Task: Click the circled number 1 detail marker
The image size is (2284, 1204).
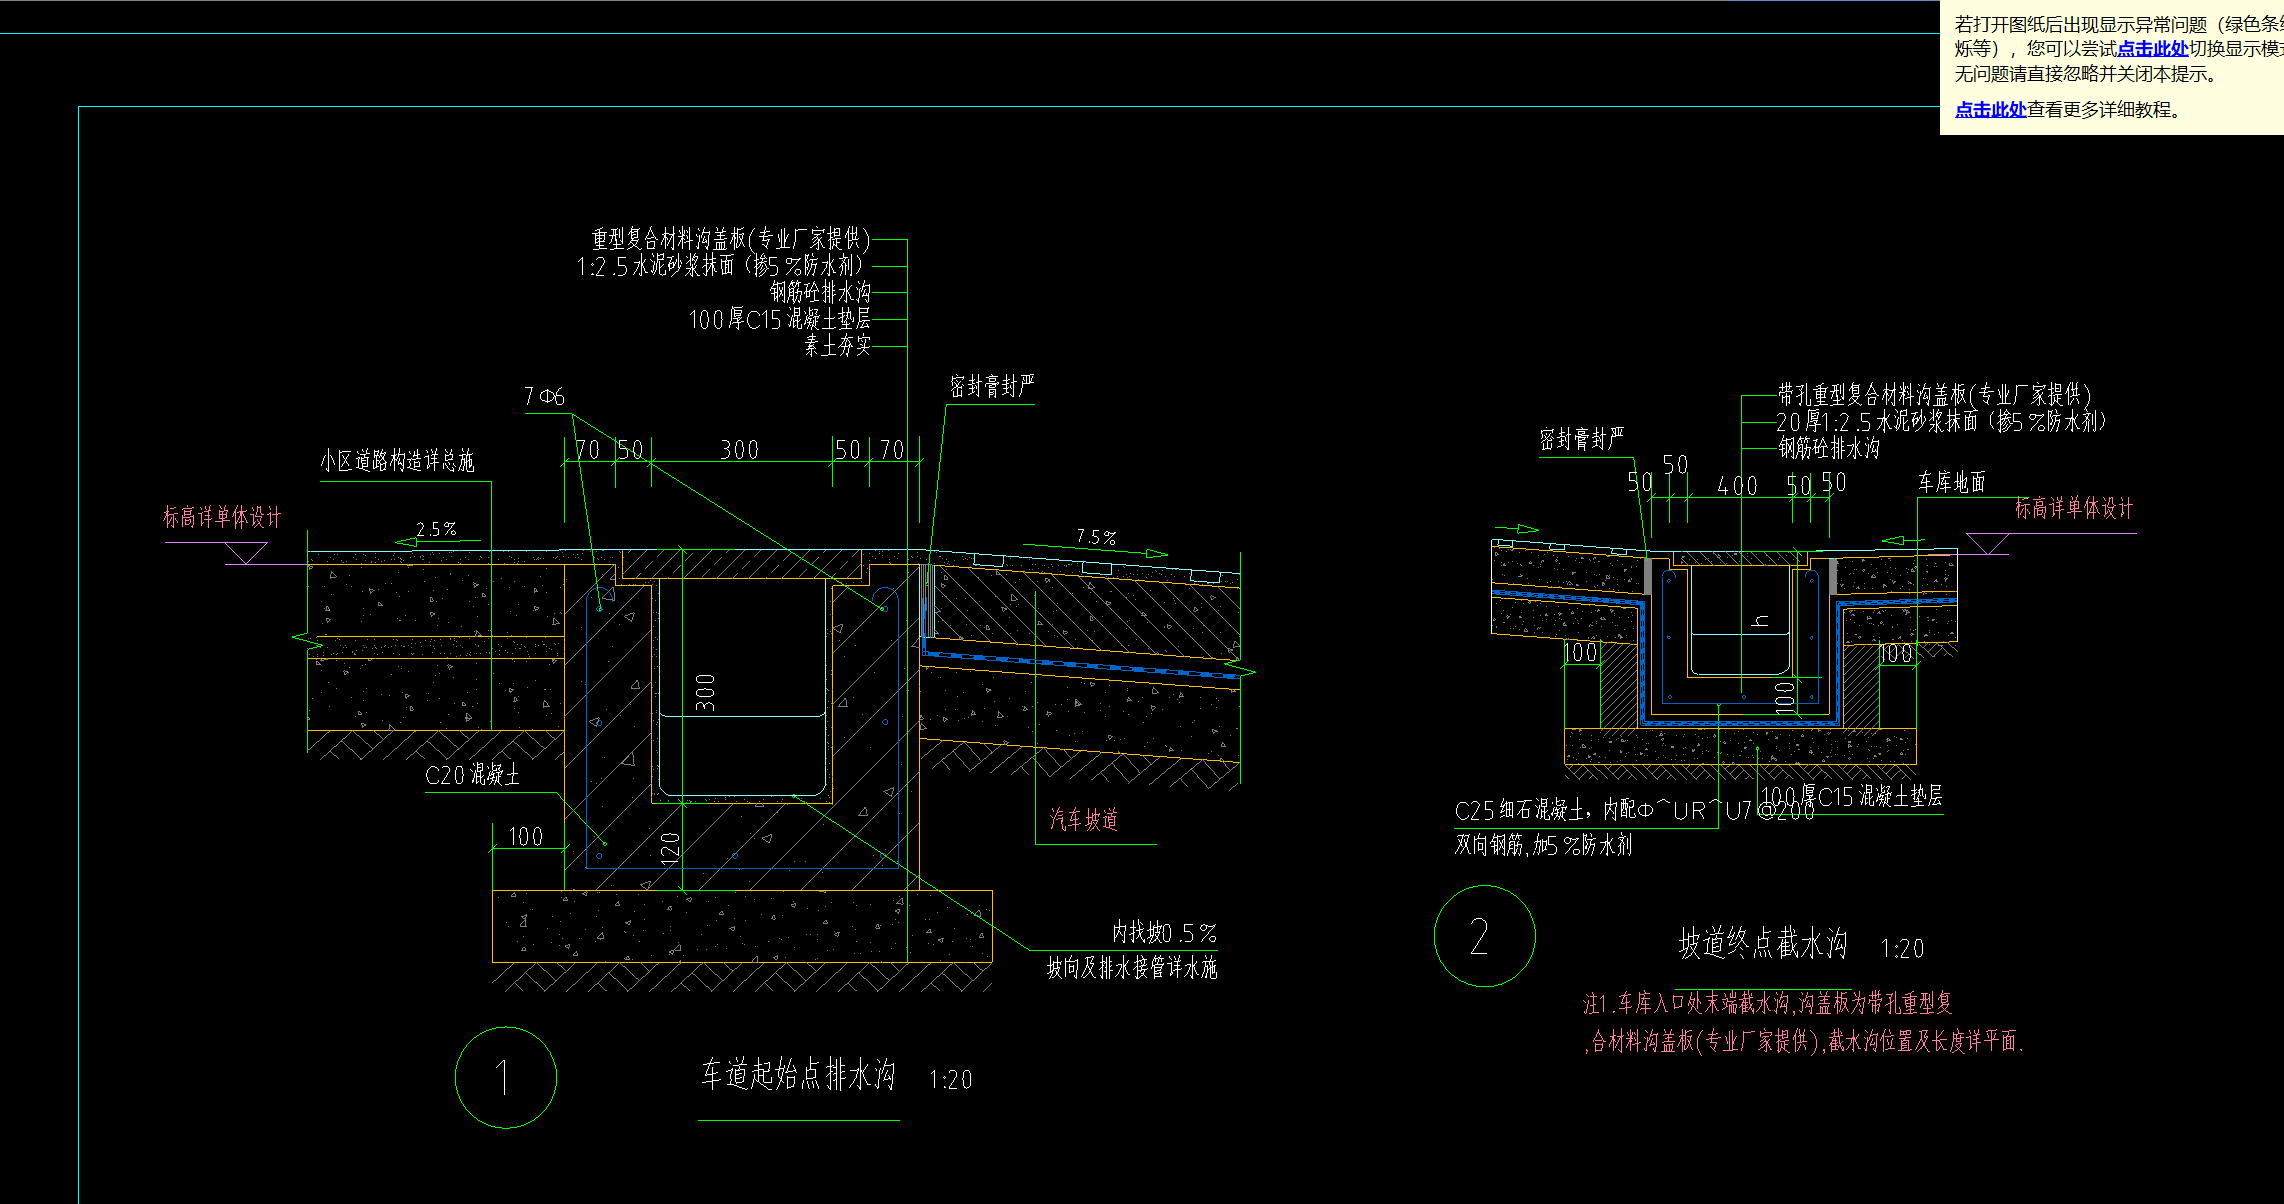Action: coord(505,1078)
